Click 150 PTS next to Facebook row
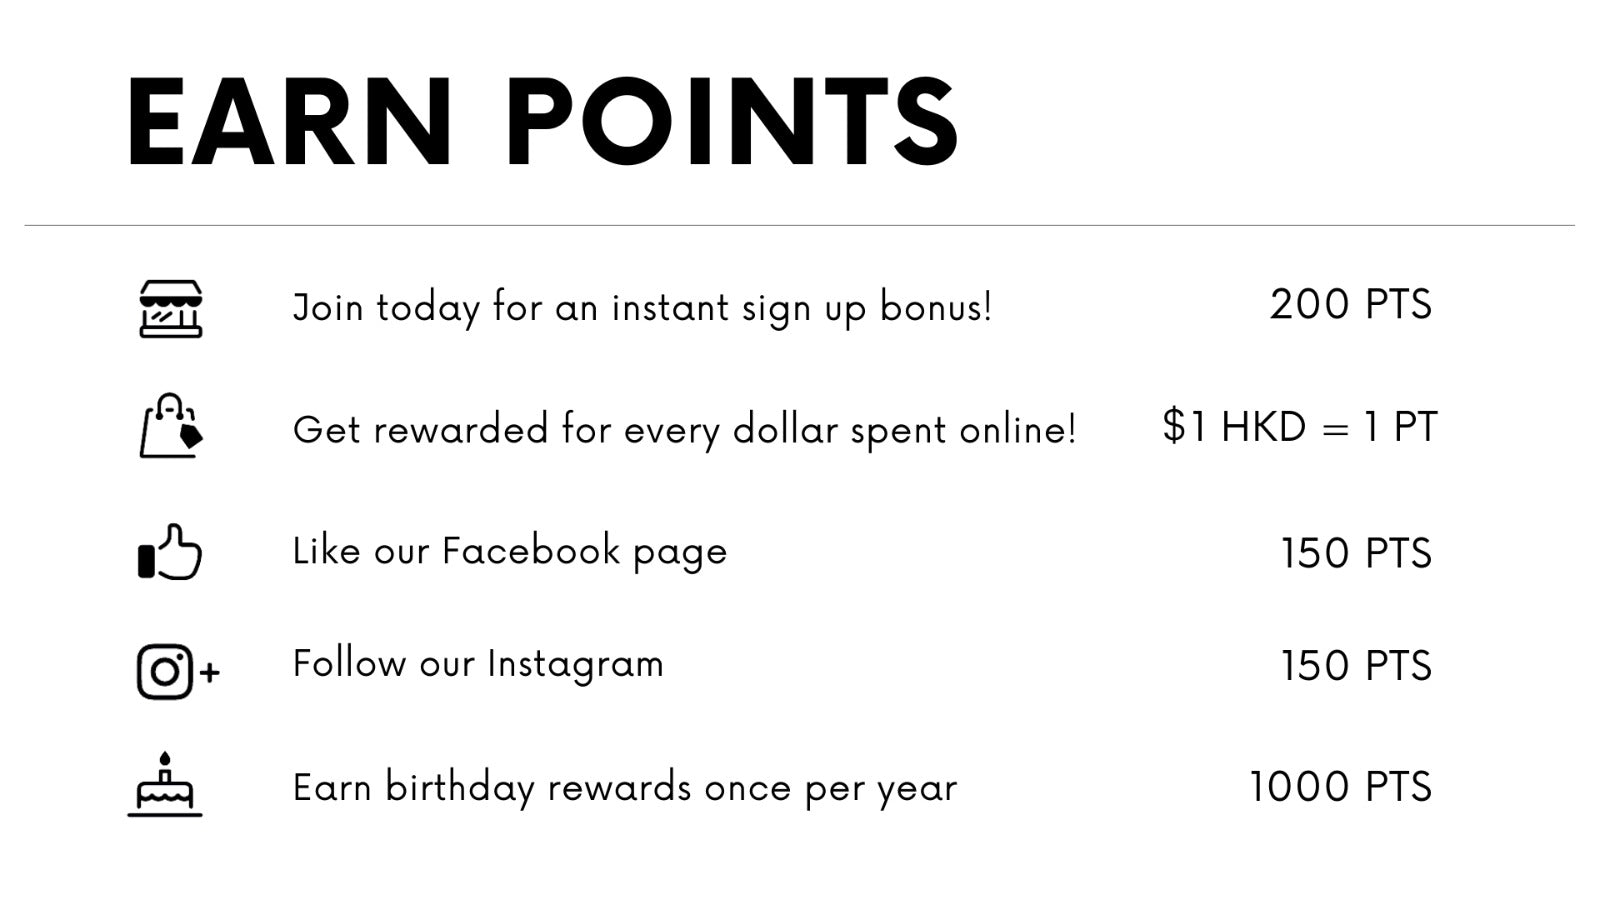The width and height of the screenshot is (1600, 900). point(1356,553)
